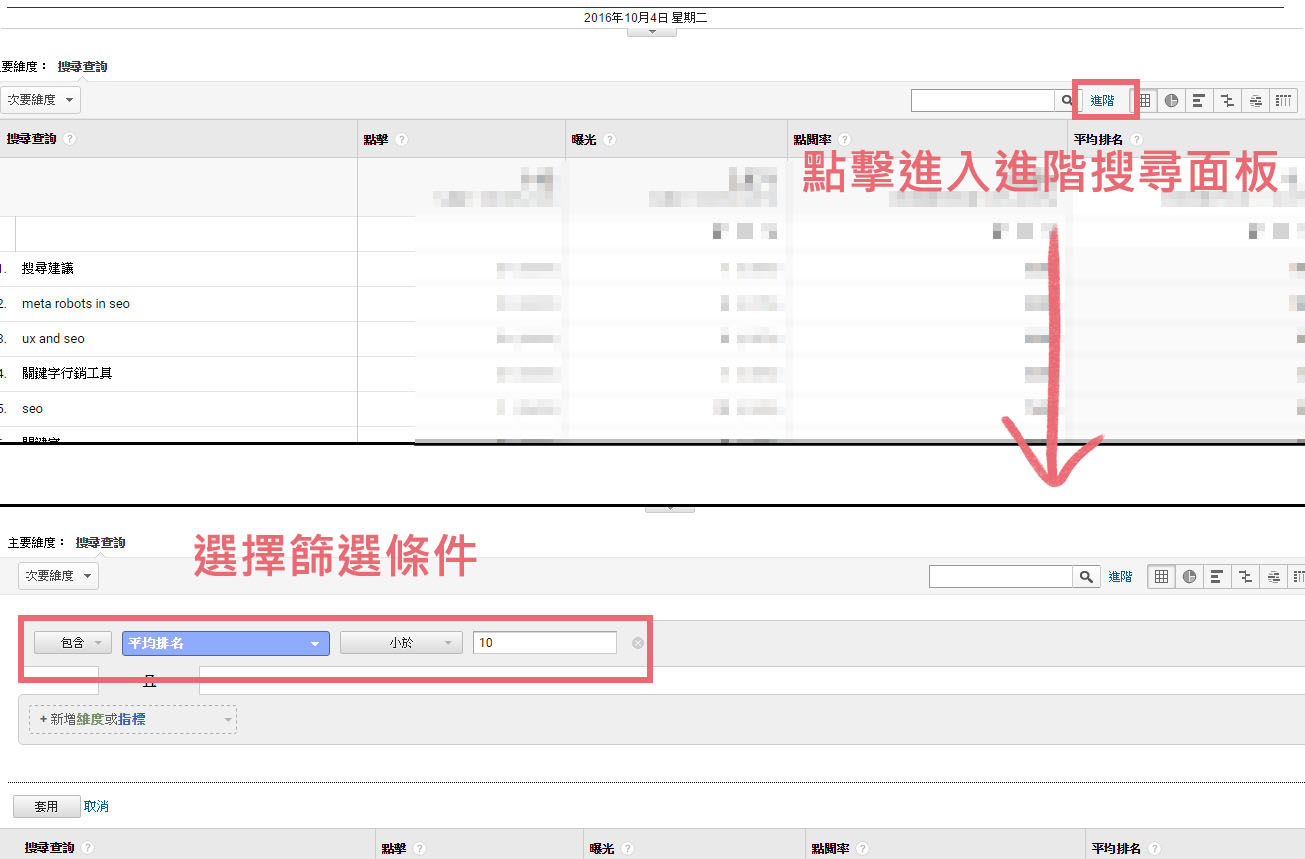Image resolution: width=1305 pixels, height=859 pixels.
Task: Click the 'meta robots in seo' query row
Action: coord(76,304)
